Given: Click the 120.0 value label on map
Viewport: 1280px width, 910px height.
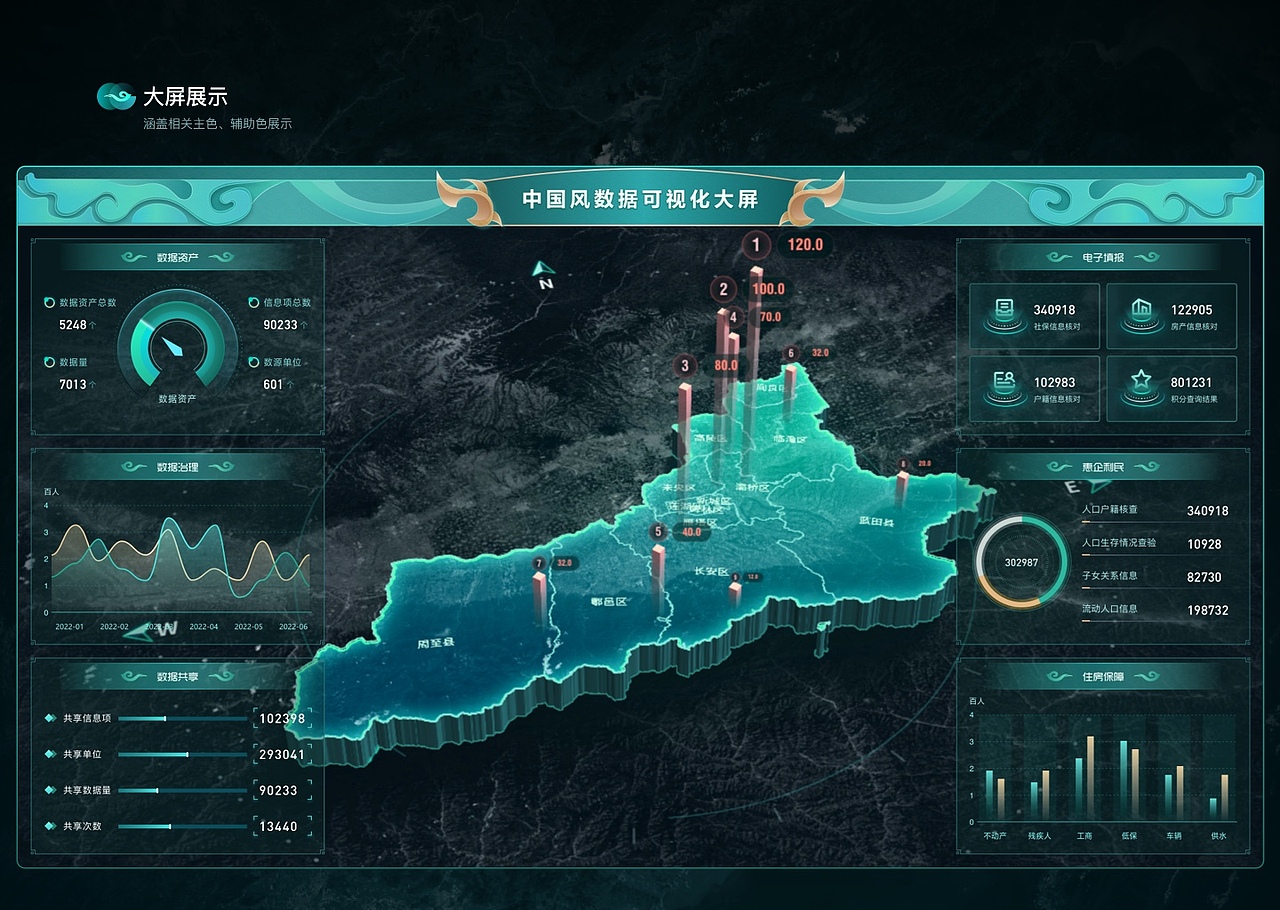Looking at the screenshot, I should coord(805,245).
